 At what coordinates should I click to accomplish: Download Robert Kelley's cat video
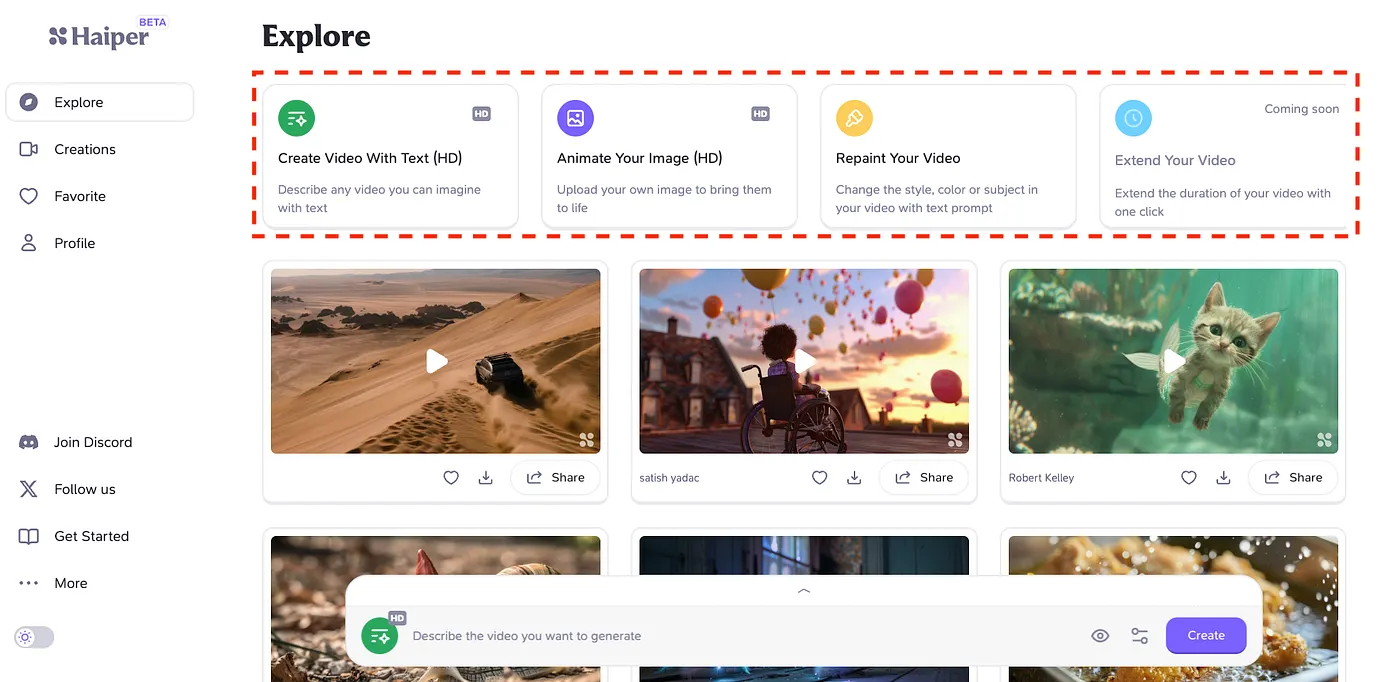[1223, 478]
